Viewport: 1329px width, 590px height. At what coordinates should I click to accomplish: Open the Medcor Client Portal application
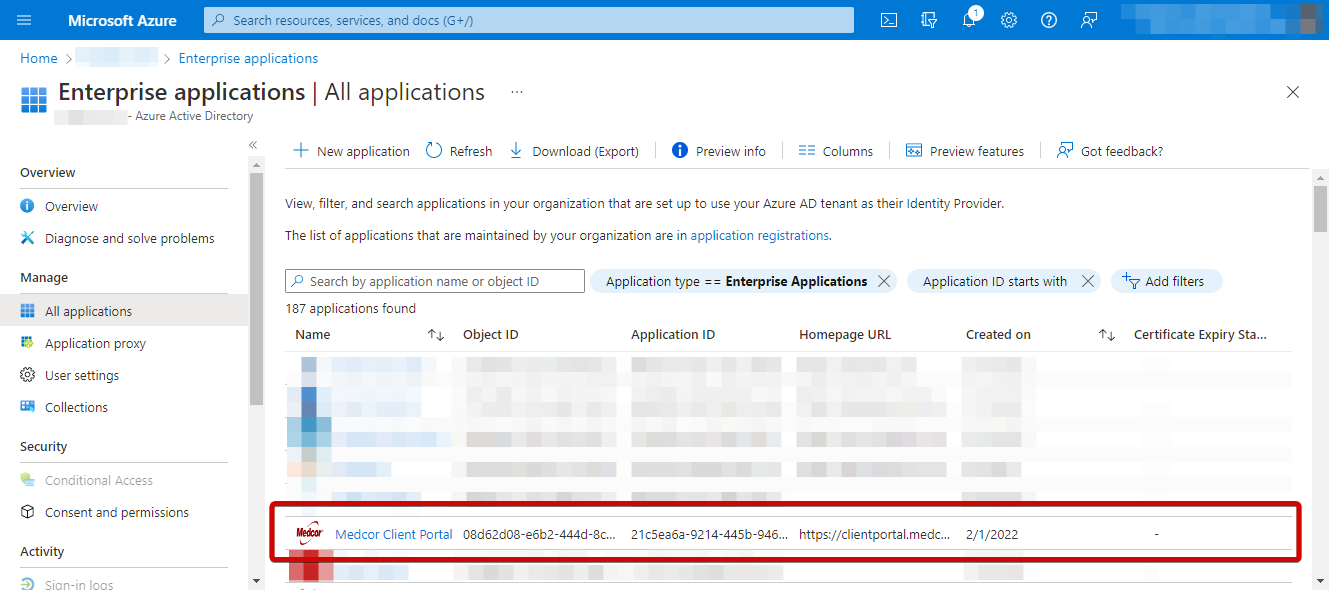(x=394, y=534)
